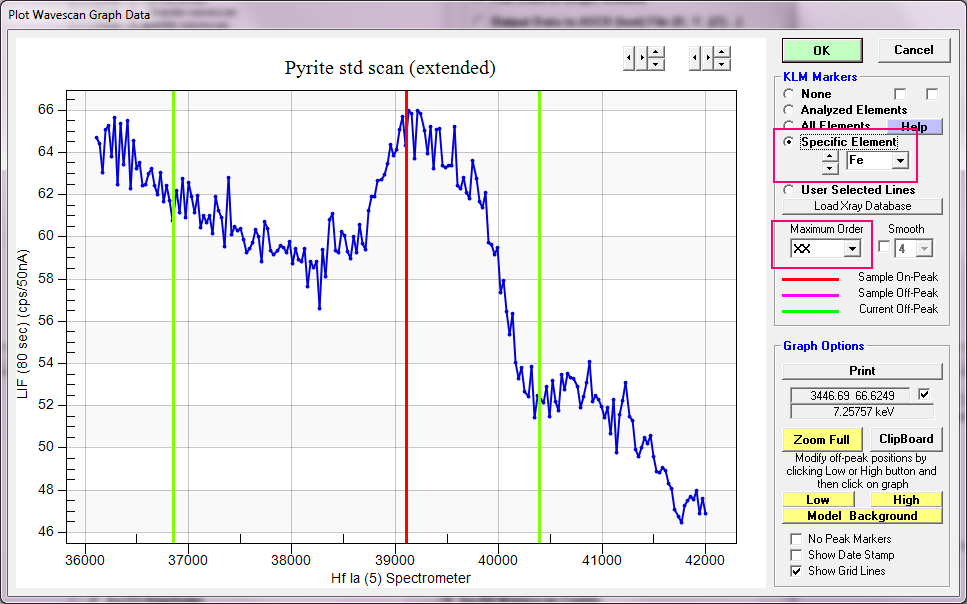Expand the Maximum Order dropdown
The image size is (967, 604).
(x=852, y=249)
